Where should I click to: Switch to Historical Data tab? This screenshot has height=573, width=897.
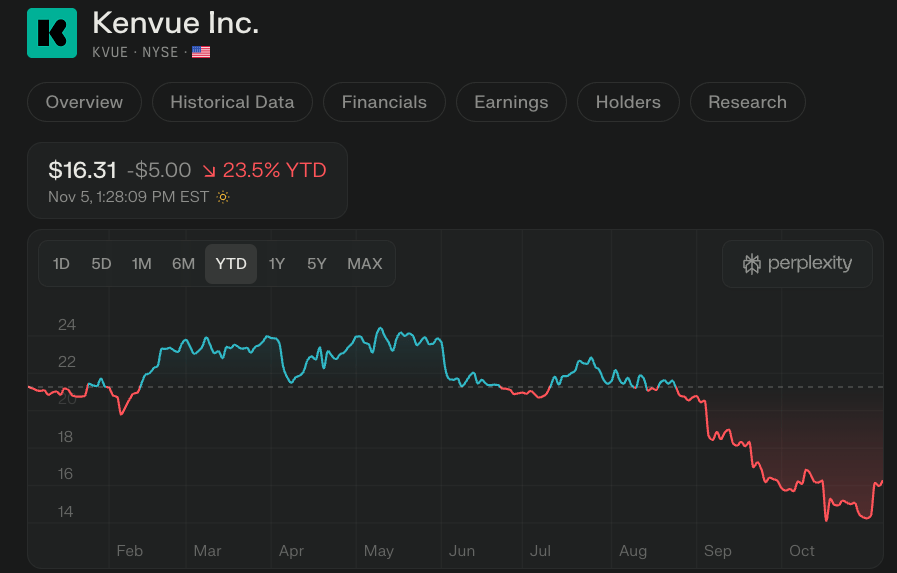point(232,102)
